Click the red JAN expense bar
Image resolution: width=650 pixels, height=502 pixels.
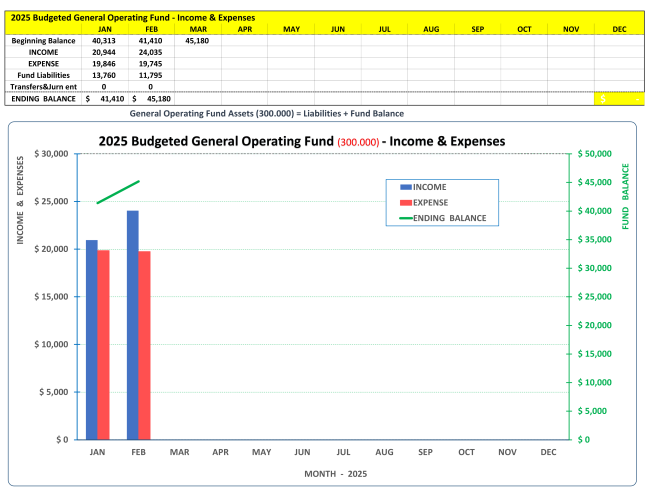(x=103, y=345)
